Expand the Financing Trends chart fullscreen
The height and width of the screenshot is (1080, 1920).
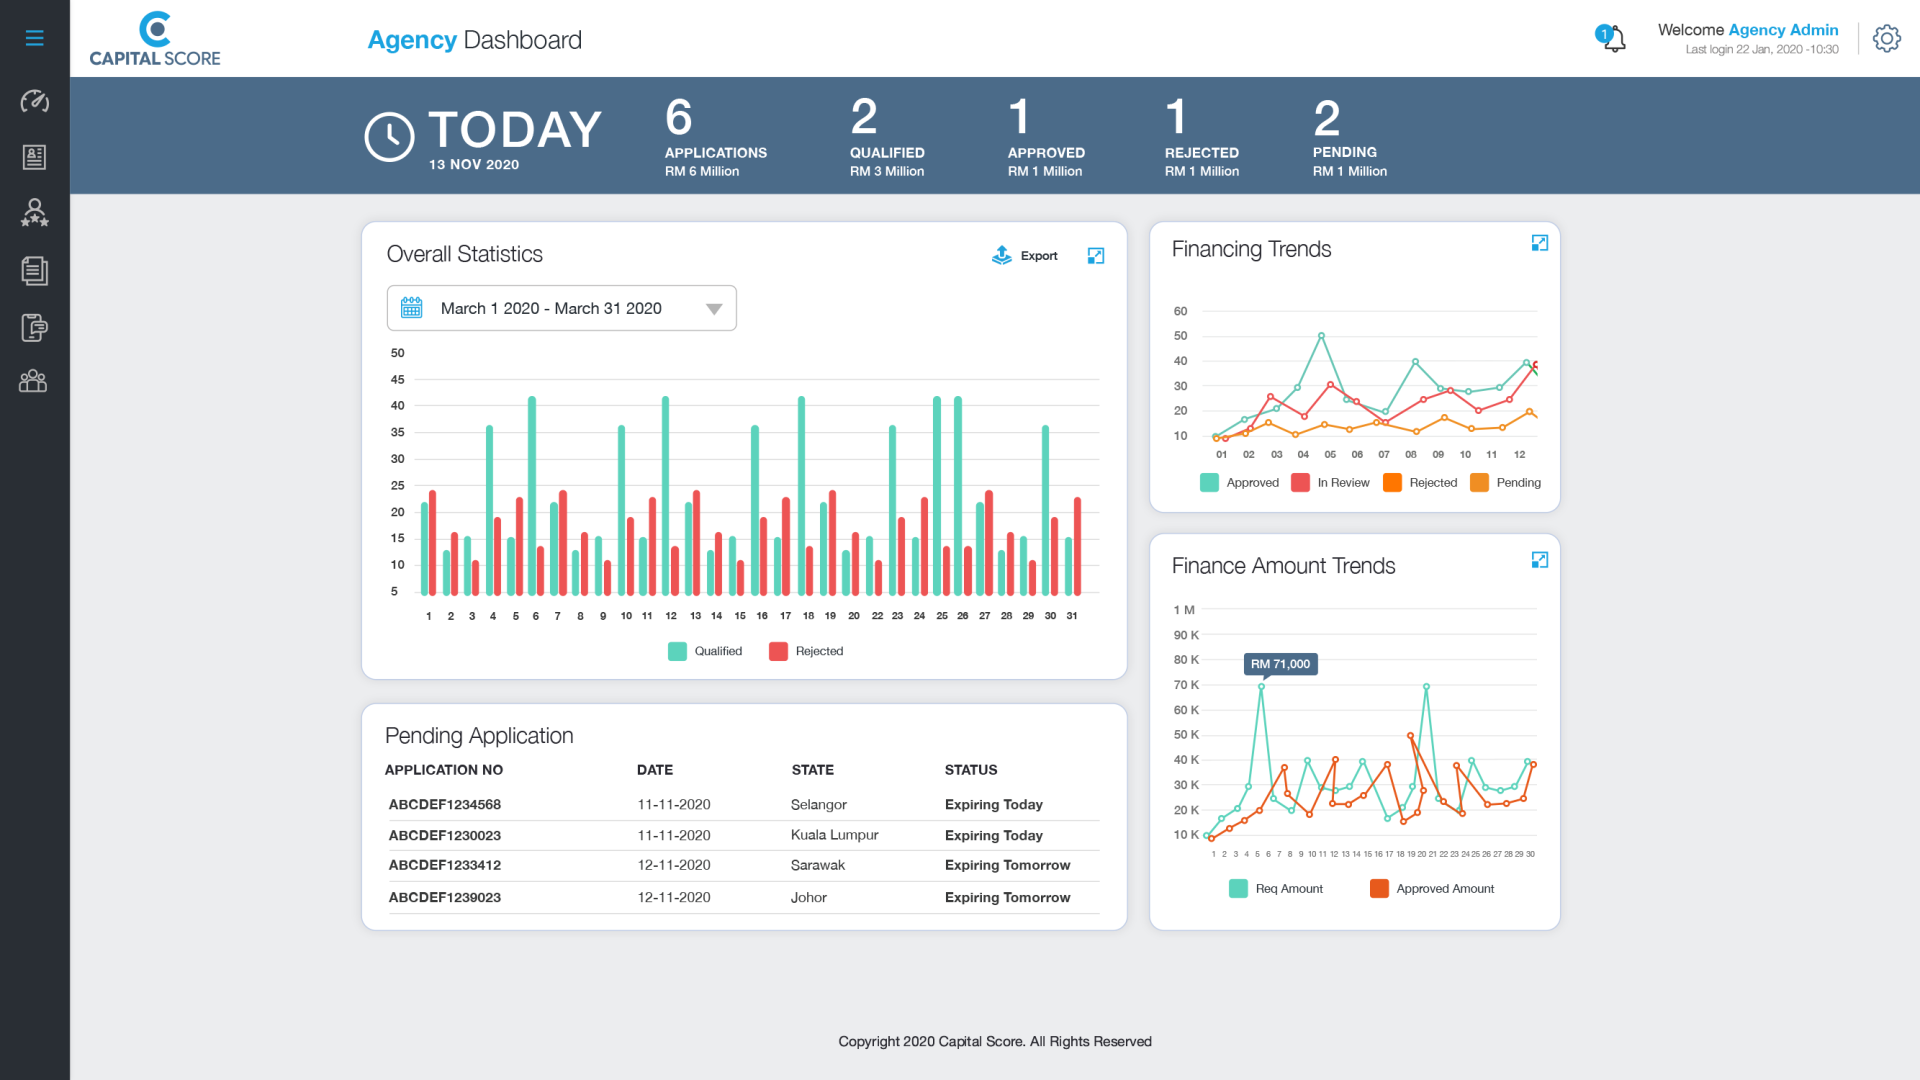click(1539, 242)
